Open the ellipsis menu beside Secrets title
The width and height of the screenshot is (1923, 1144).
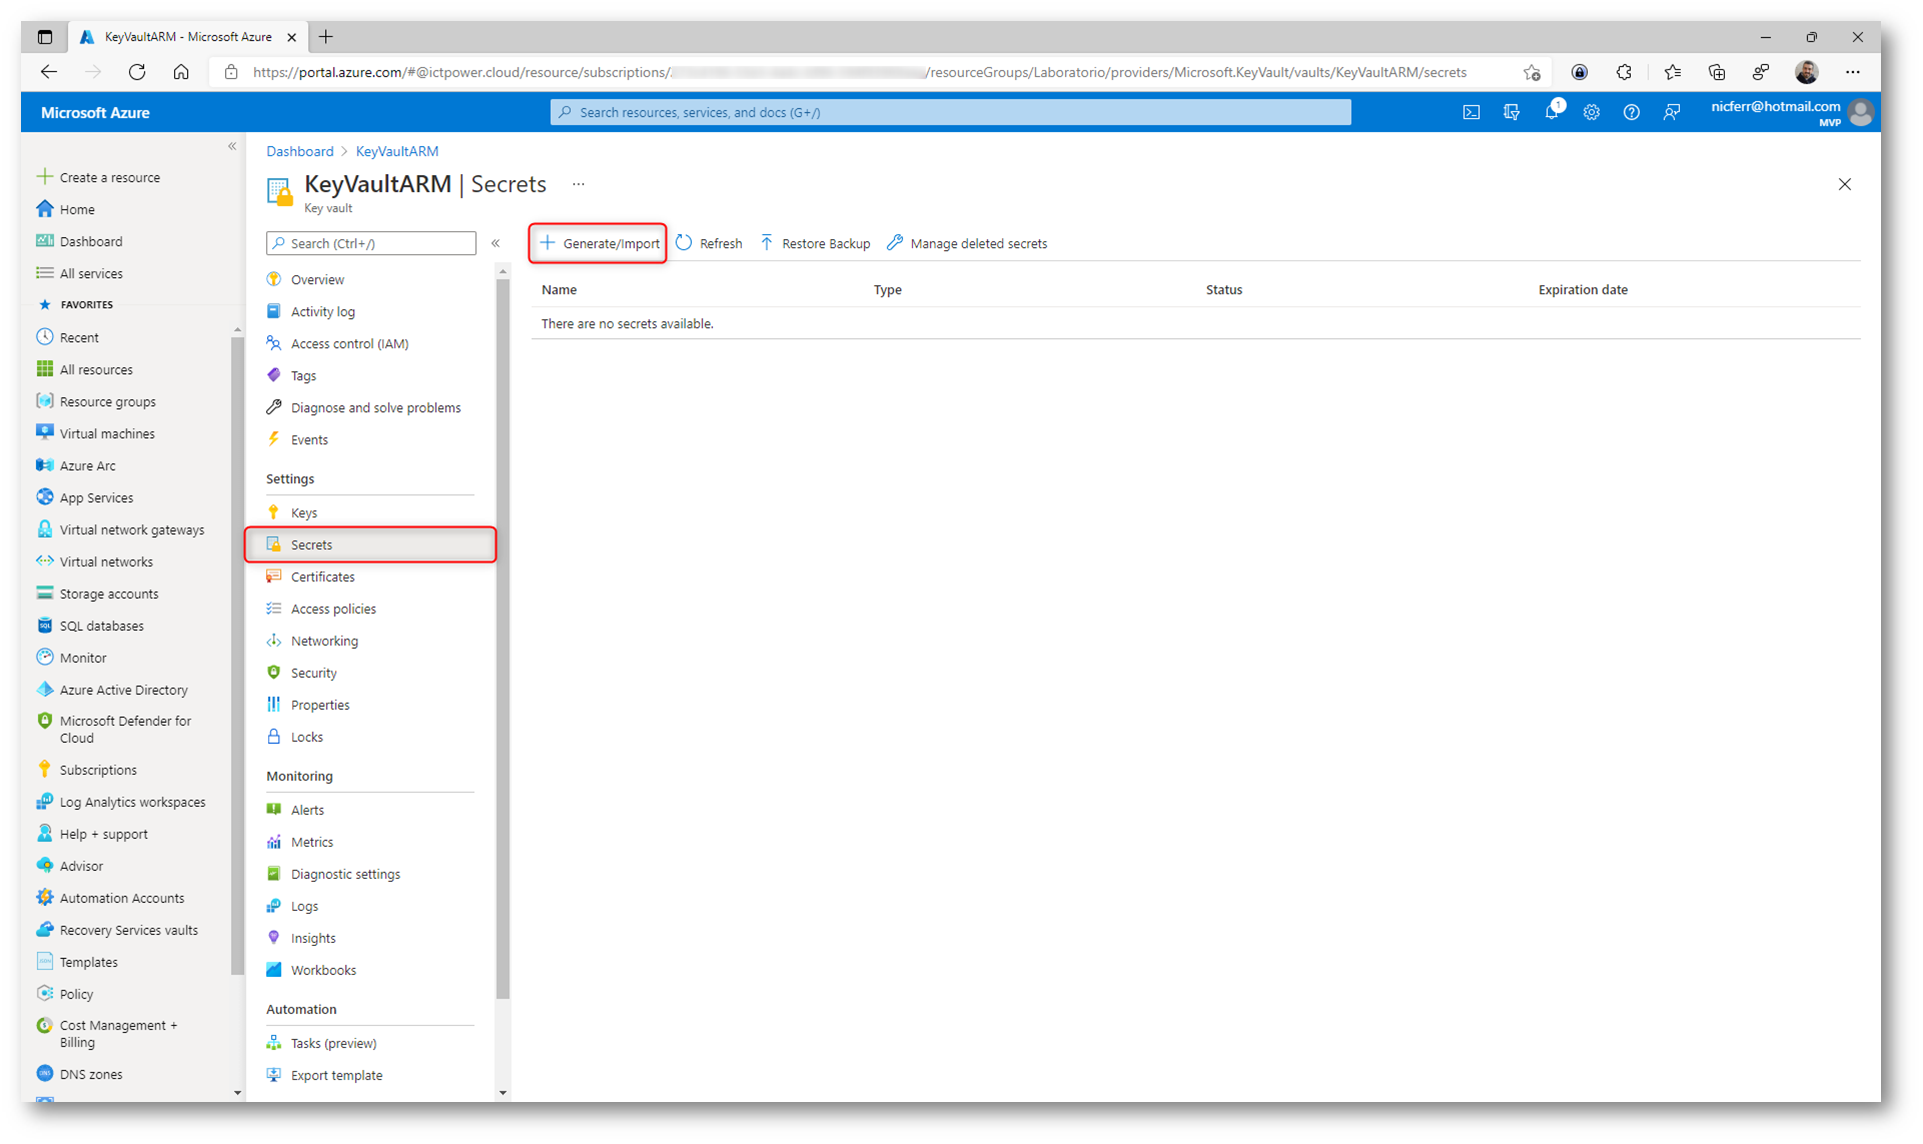point(578,185)
